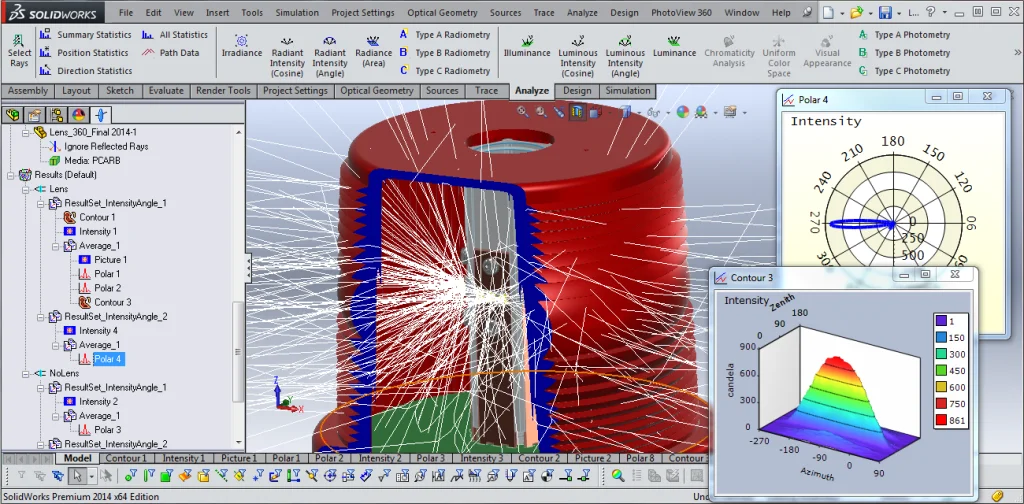Open the DisplayManager panel tab
1024x504 pixels.
tap(78, 116)
